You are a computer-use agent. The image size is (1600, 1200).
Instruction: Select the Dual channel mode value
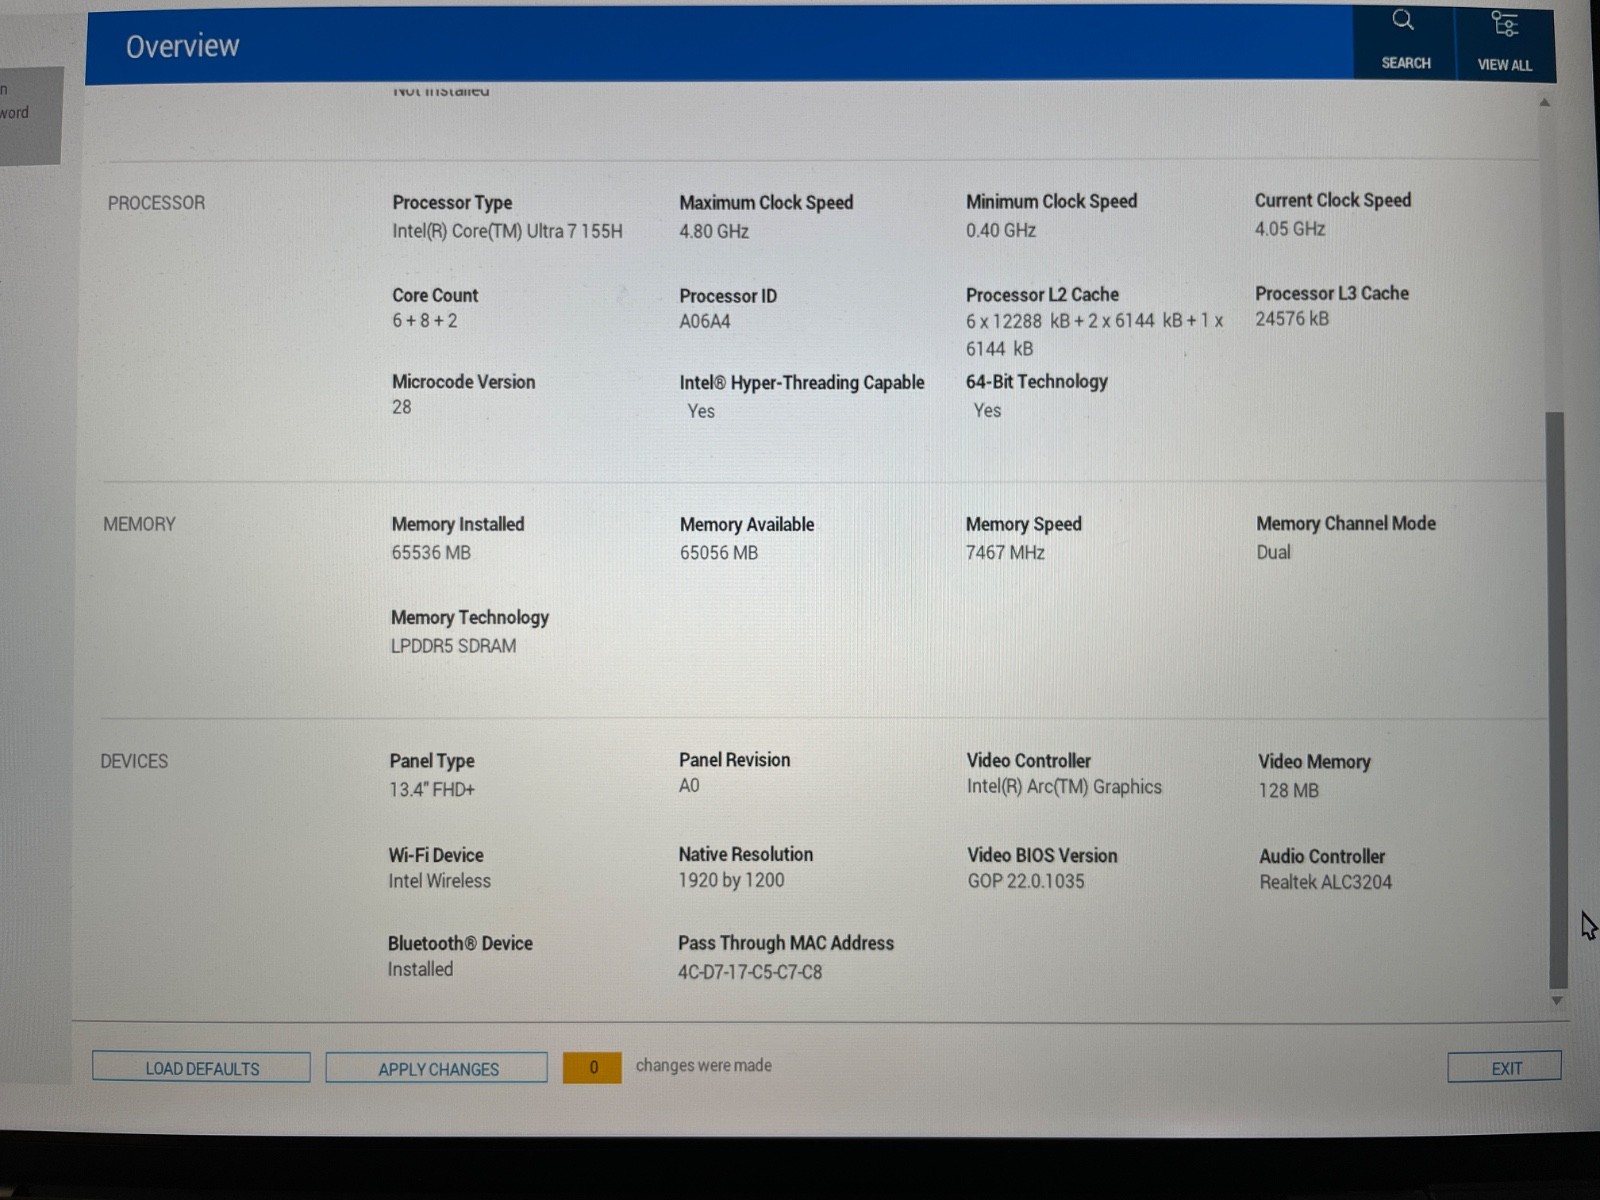point(1274,552)
